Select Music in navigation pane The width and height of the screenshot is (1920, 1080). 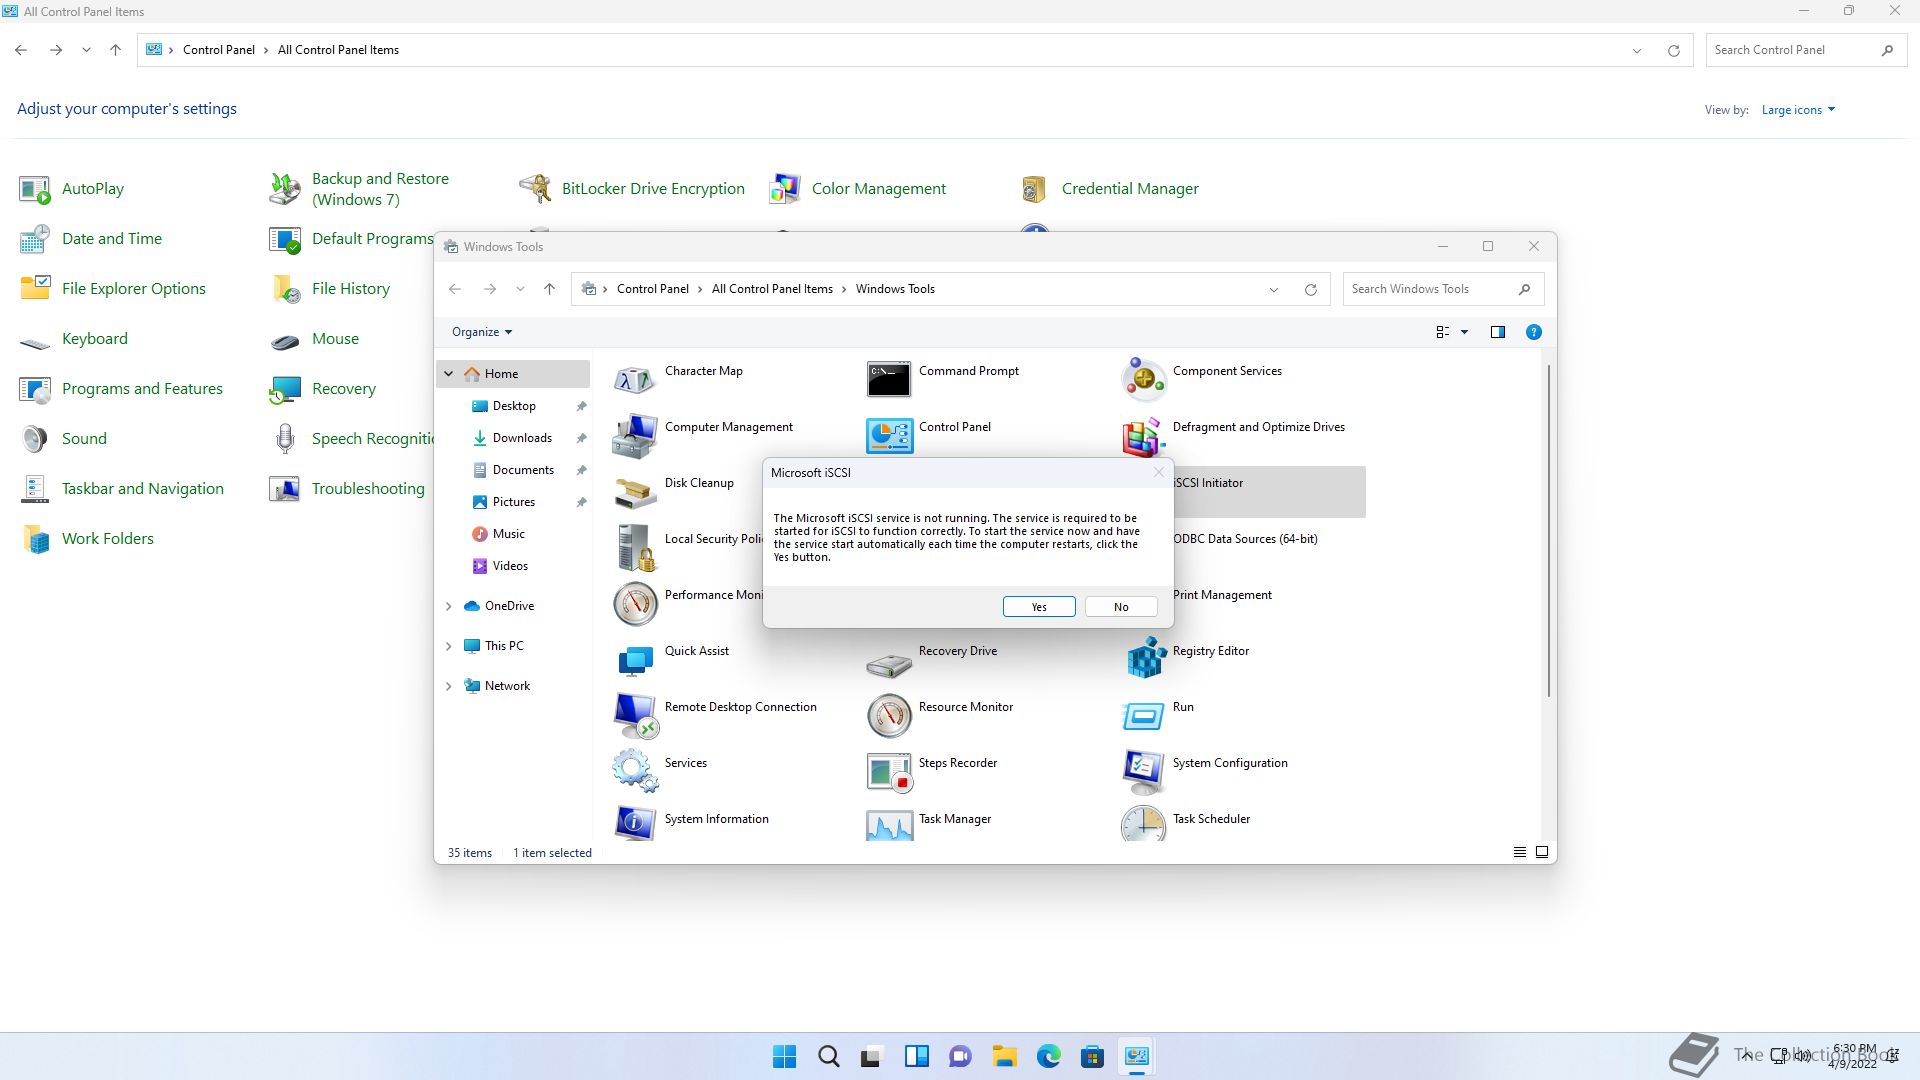tap(508, 534)
